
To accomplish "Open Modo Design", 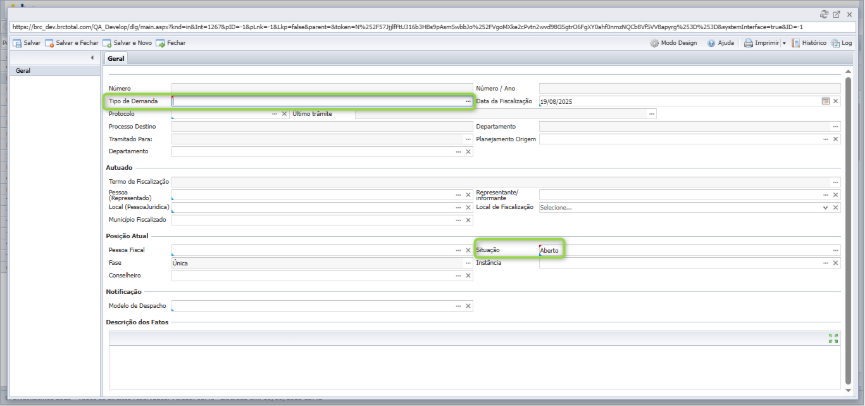I will click(674, 42).
